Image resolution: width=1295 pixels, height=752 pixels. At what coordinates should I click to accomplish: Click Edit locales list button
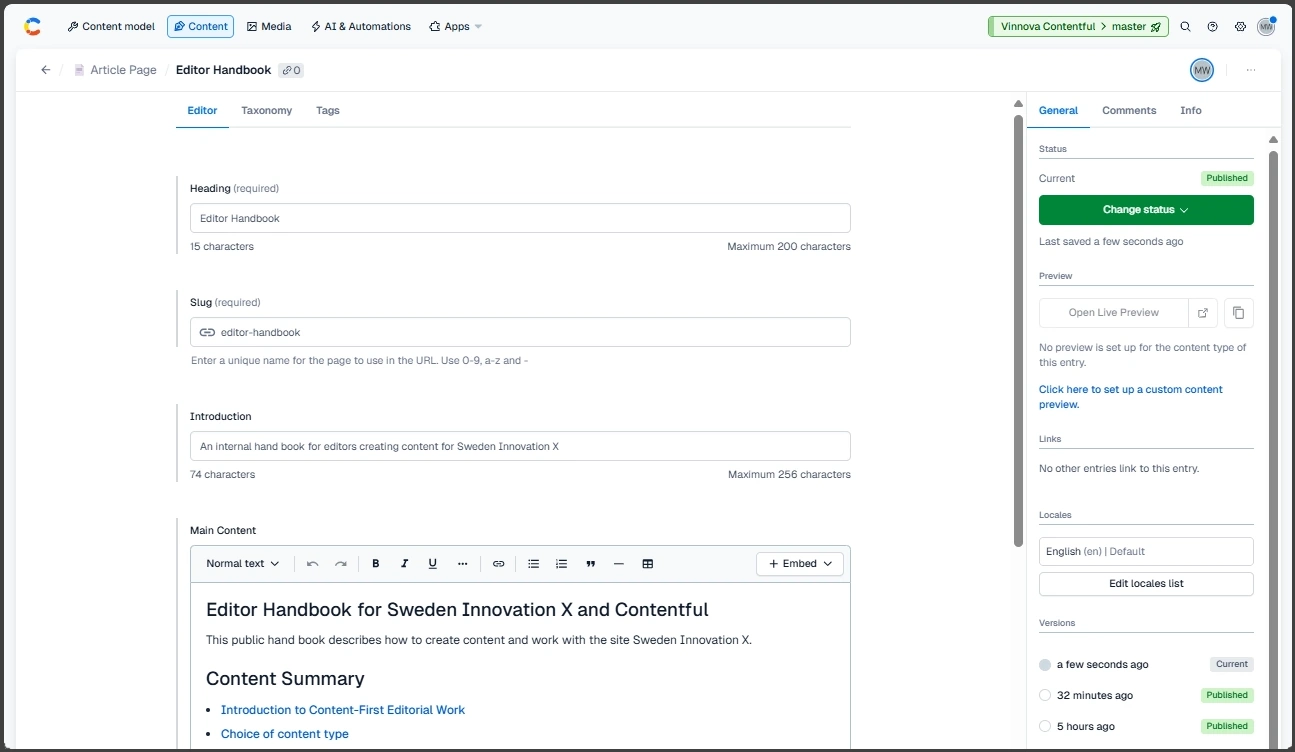1146,584
